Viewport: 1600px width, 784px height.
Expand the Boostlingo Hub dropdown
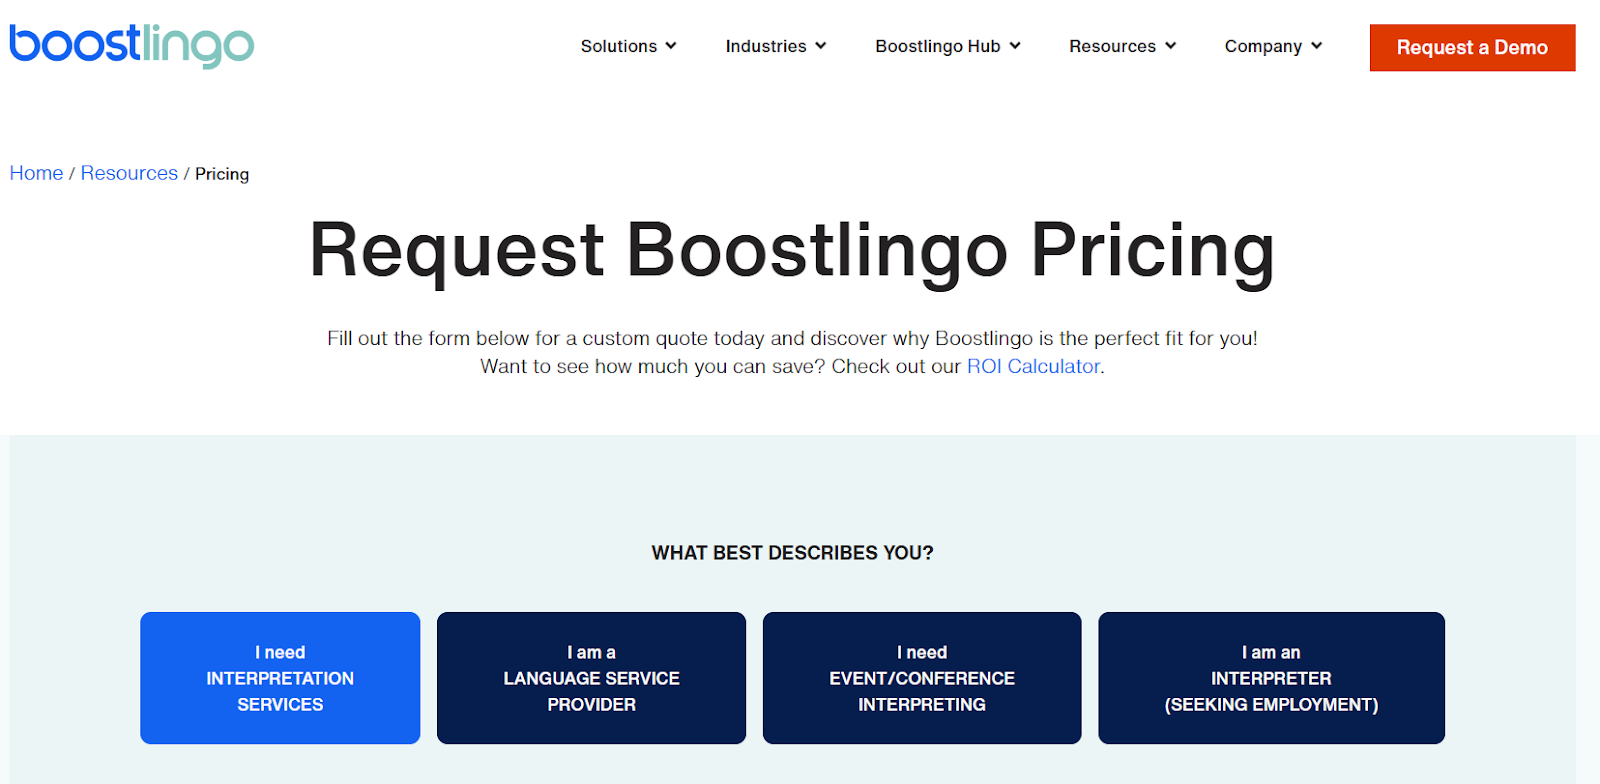pyautogui.click(x=937, y=46)
